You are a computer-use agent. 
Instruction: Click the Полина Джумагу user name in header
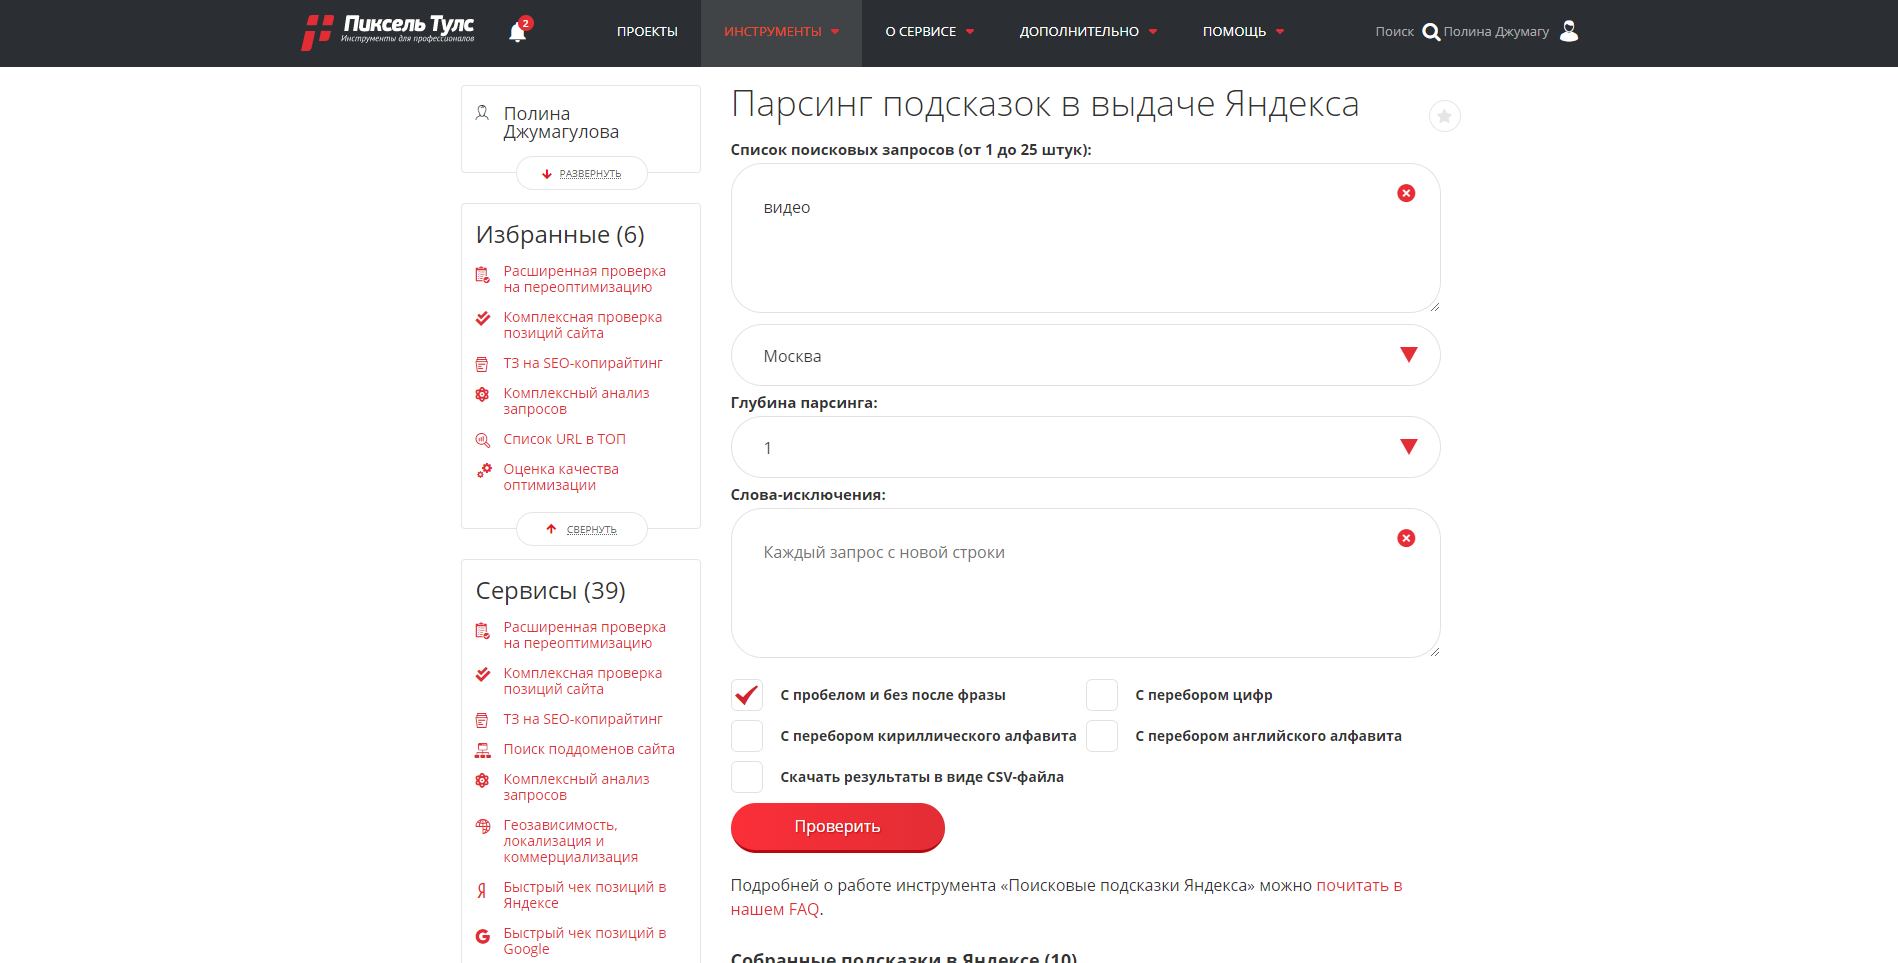[x=1496, y=32]
